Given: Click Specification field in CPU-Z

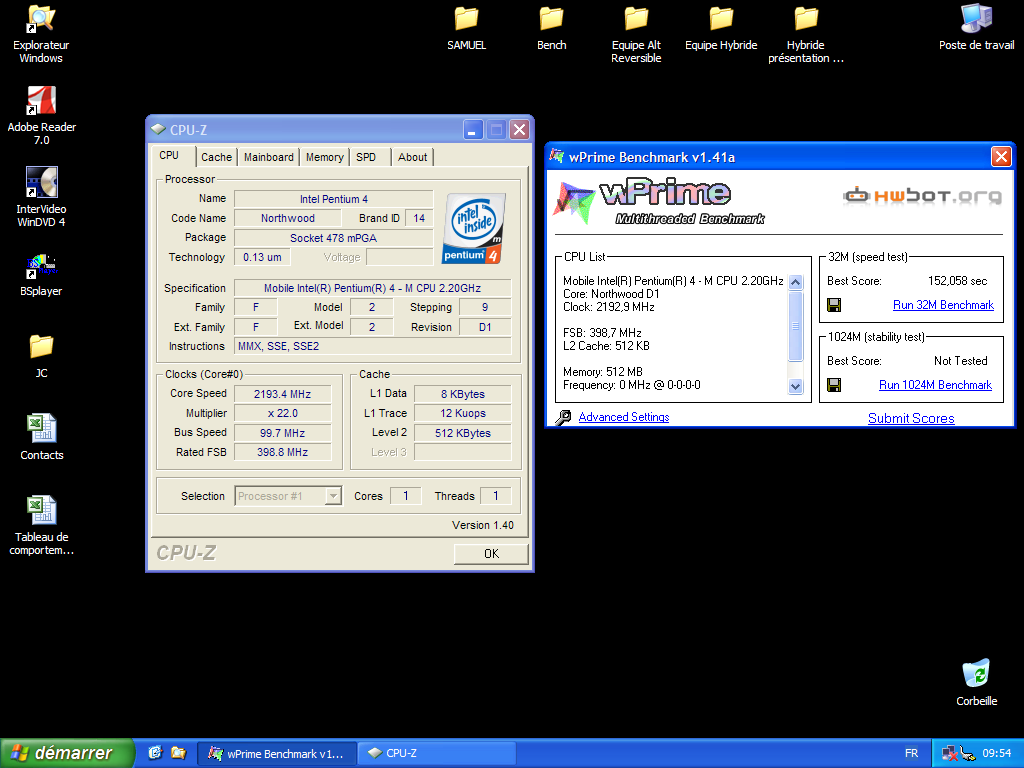Looking at the screenshot, I should pyautogui.click(x=372, y=288).
